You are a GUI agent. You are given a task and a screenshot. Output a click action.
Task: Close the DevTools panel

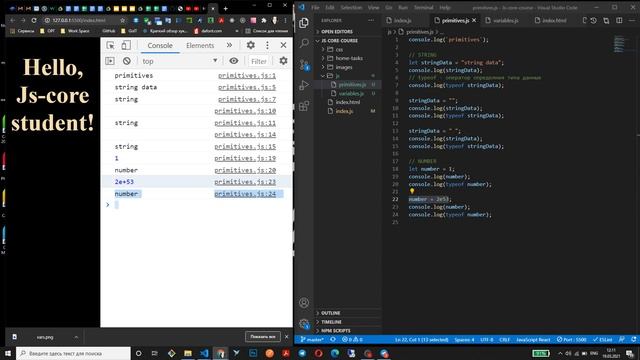tap(283, 45)
